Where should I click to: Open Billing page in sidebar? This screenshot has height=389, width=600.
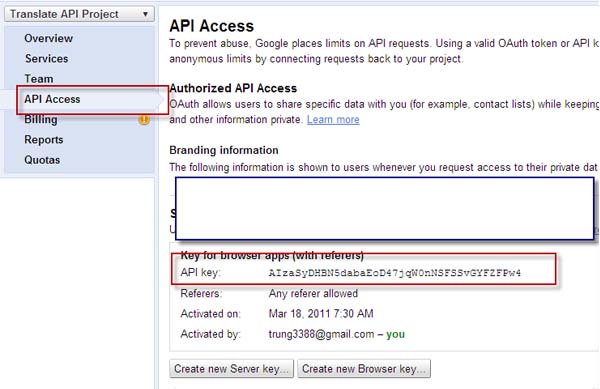point(41,119)
